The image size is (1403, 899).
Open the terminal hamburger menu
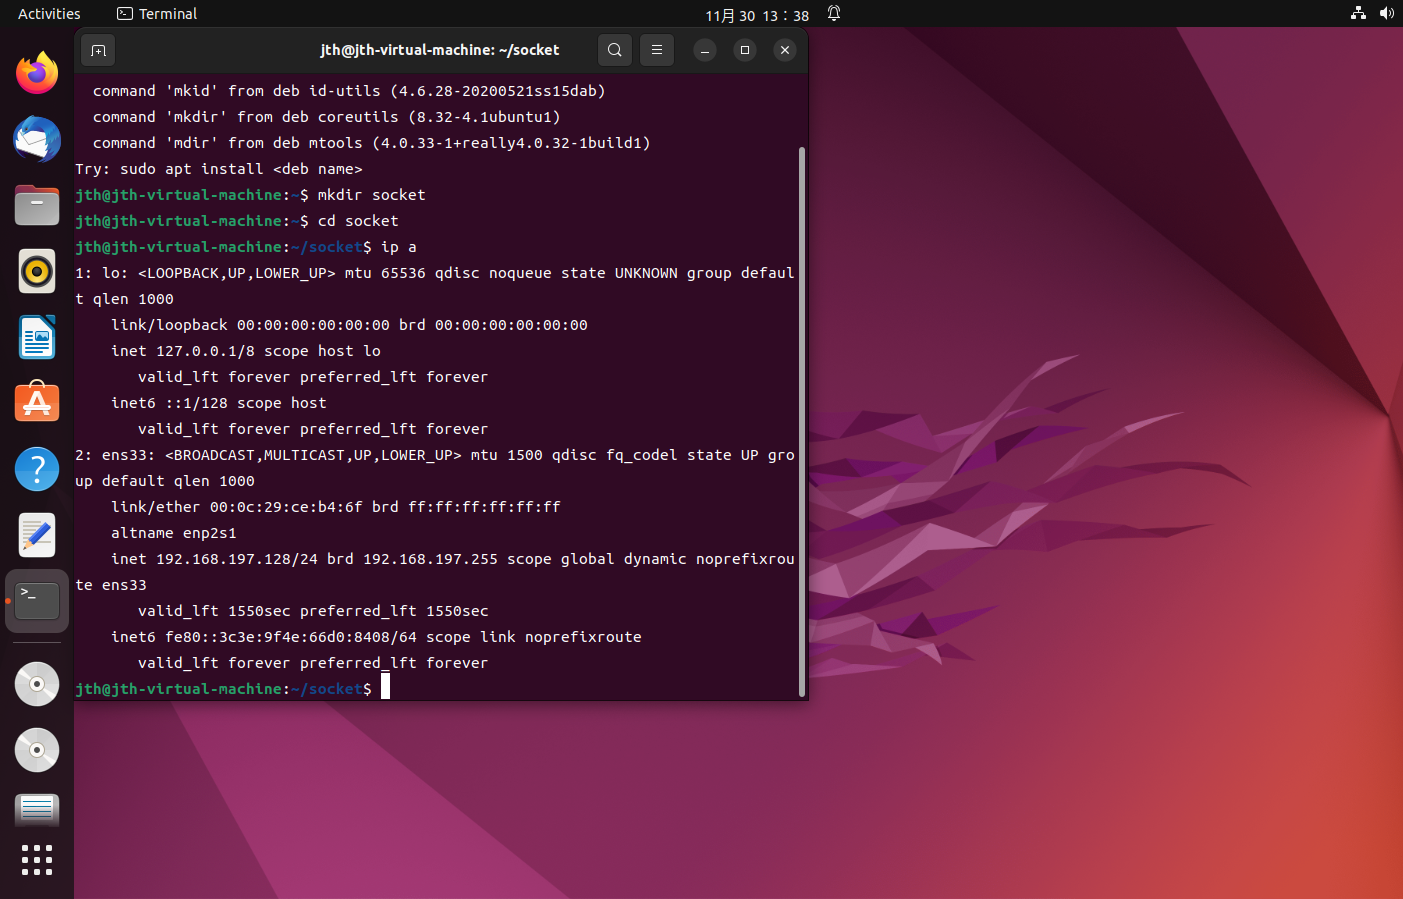(x=657, y=50)
